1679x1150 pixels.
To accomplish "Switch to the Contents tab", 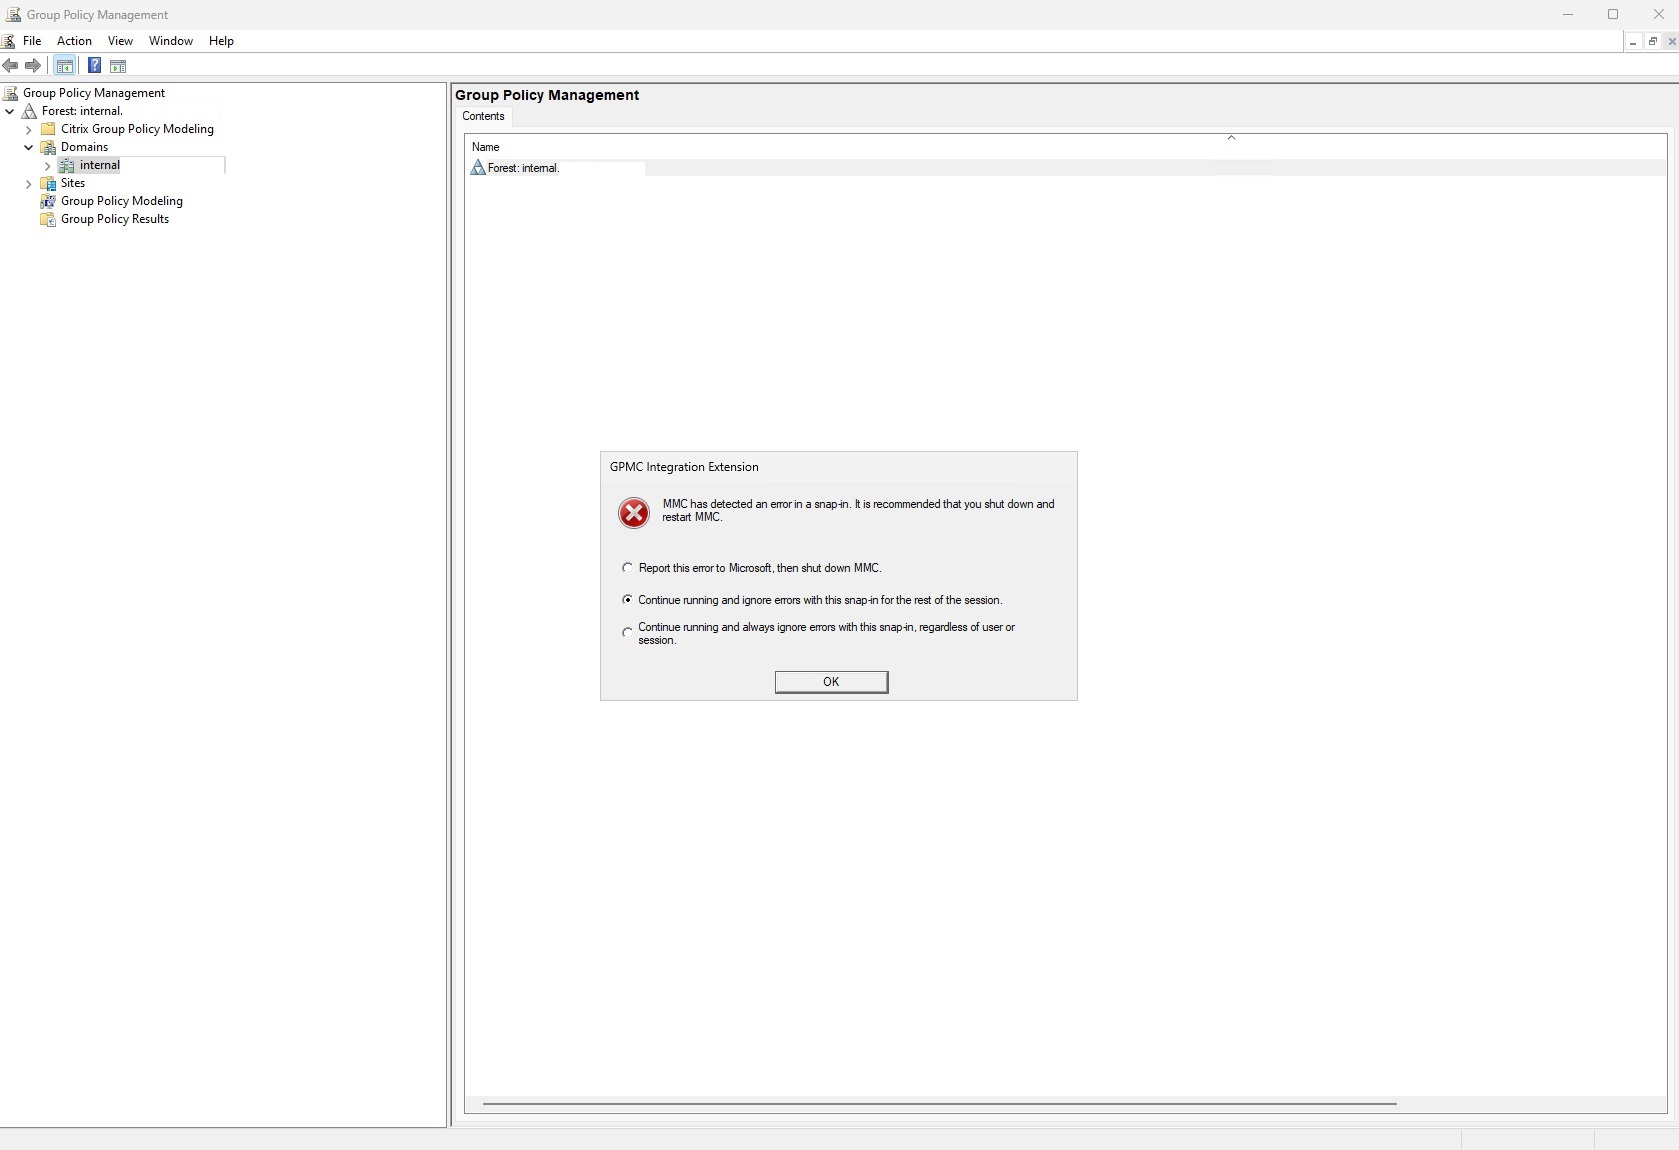I will pos(483,116).
